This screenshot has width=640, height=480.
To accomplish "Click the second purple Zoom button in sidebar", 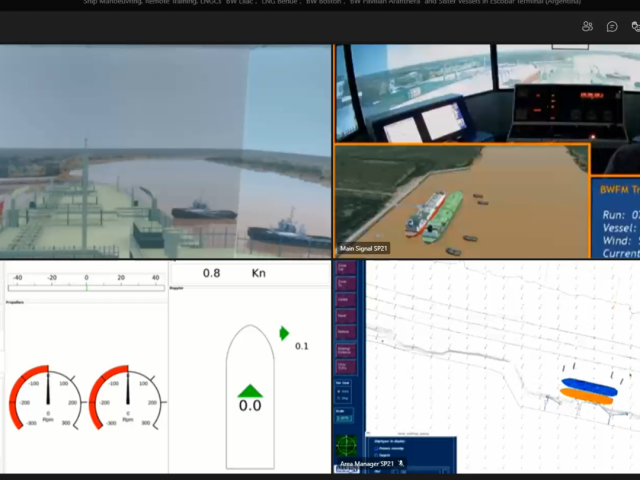I will click(x=345, y=284).
